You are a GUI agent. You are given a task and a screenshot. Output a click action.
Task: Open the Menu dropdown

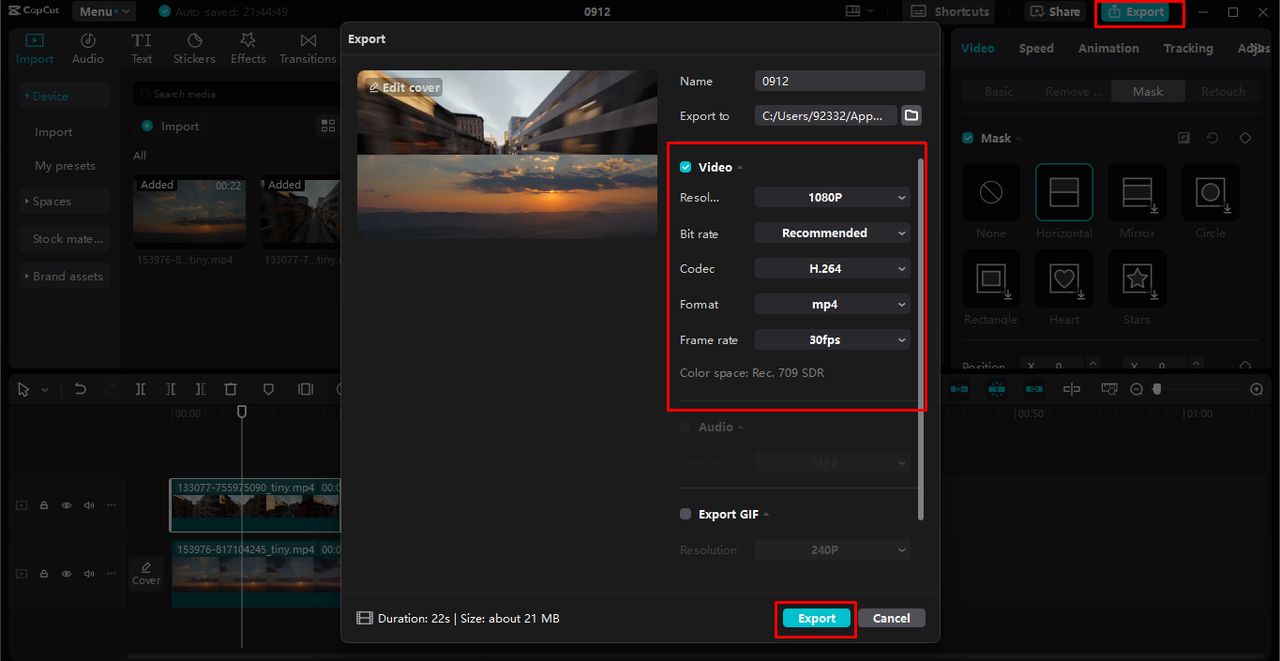pos(103,12)
